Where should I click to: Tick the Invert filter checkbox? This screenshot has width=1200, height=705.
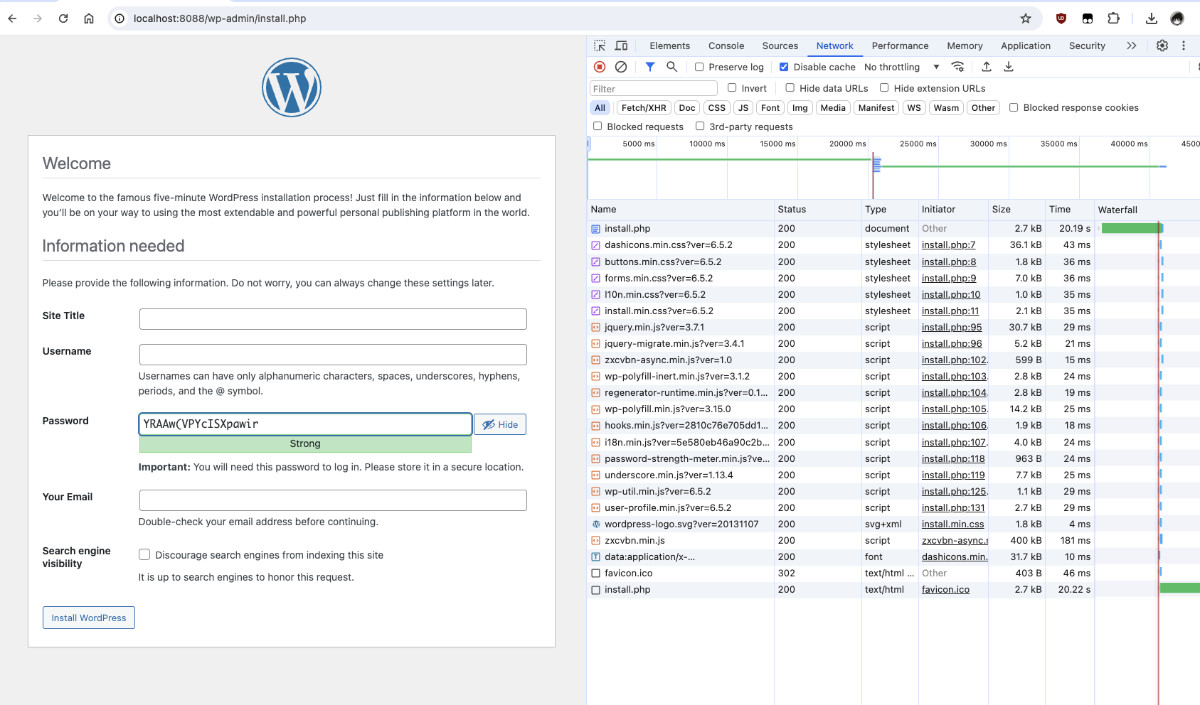732,88
